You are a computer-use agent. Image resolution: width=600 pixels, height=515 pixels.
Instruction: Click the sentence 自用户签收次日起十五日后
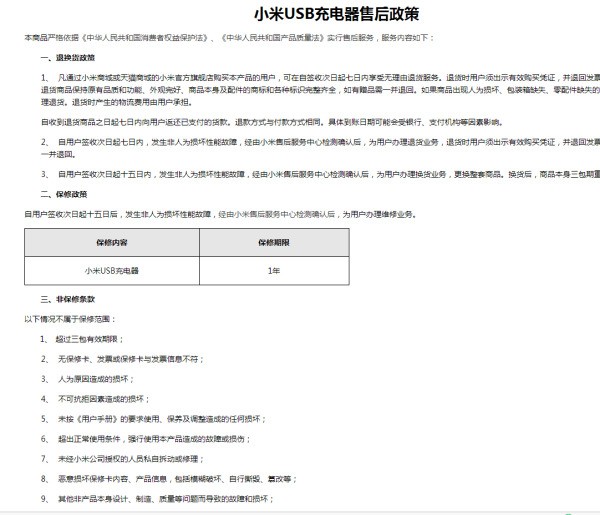[220, 214]
